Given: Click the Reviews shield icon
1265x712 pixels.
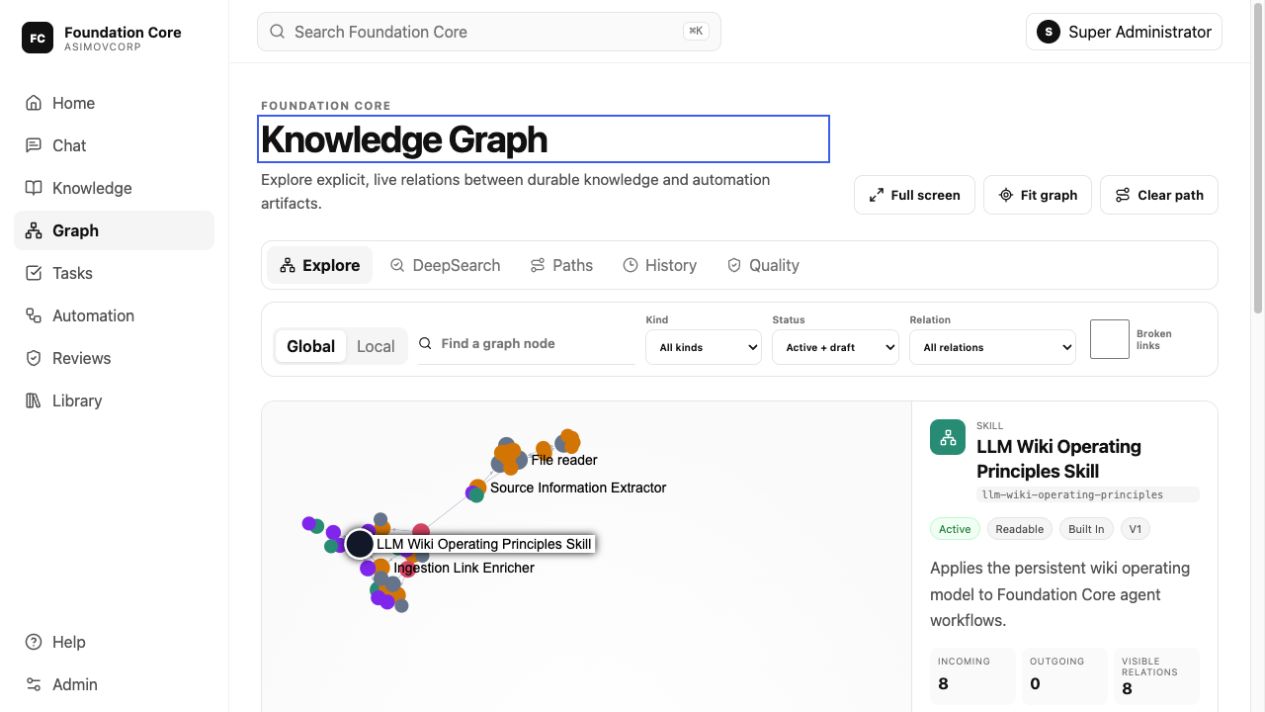Looking at the screenshot, I should point(34,358).
